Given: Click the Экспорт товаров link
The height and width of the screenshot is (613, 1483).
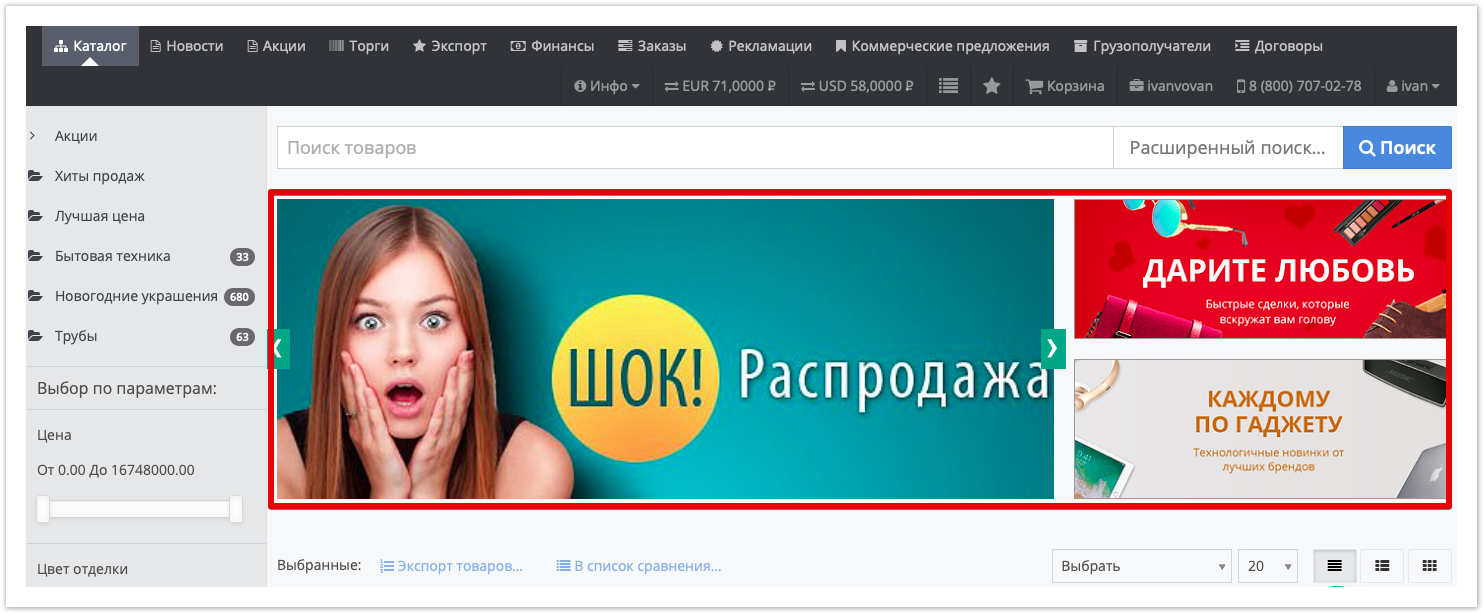Looking at the screenshot, I should pos(451,566).
